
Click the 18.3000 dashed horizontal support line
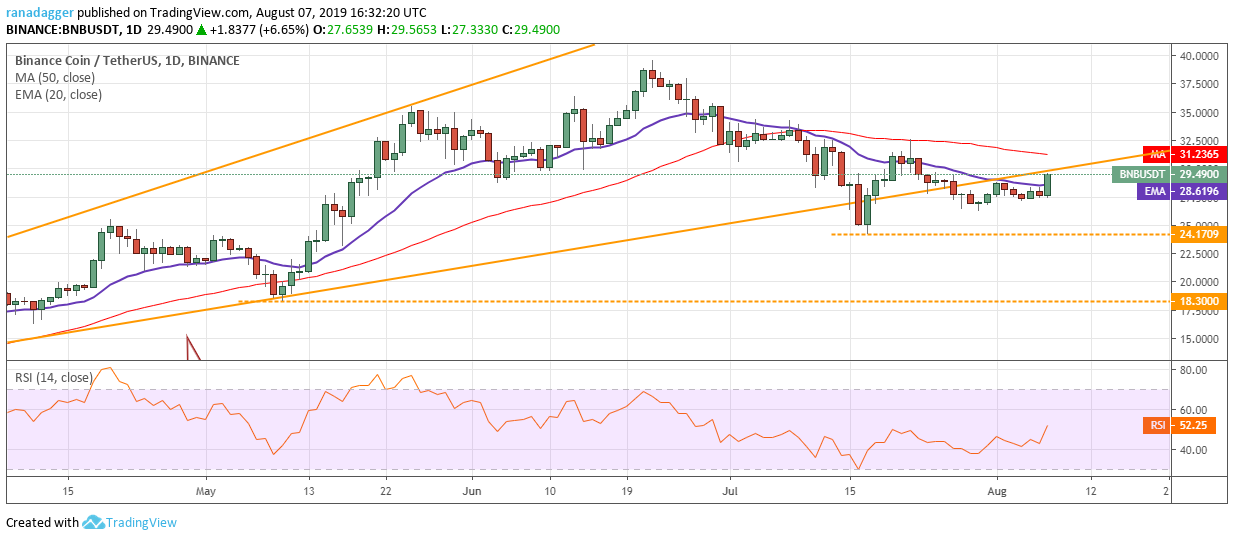(x=702, y=301)
